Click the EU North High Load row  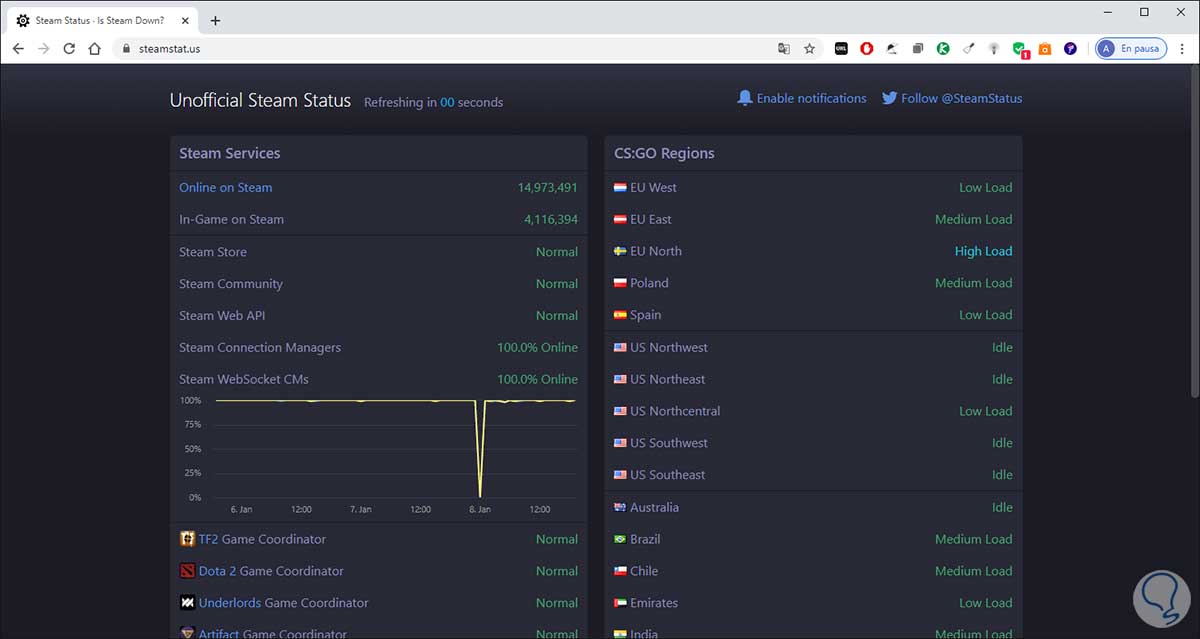pyautogui.click(x=813, y=251)
